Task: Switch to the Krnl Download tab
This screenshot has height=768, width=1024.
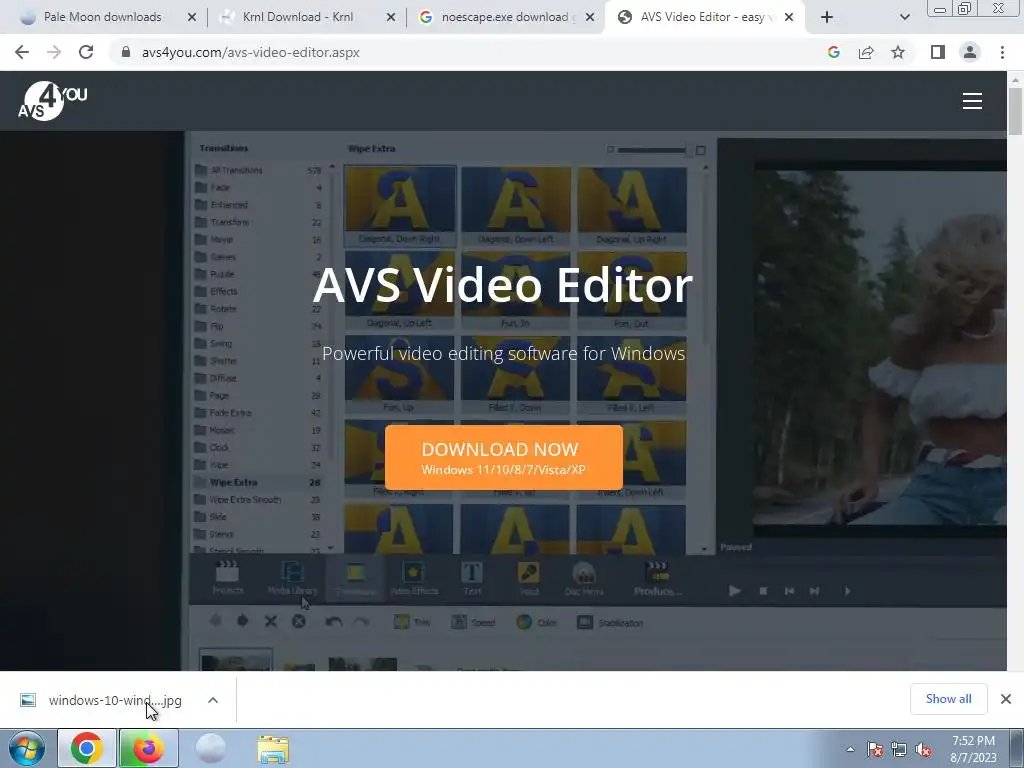Action: pyautogui.click(x=307, y=17)
